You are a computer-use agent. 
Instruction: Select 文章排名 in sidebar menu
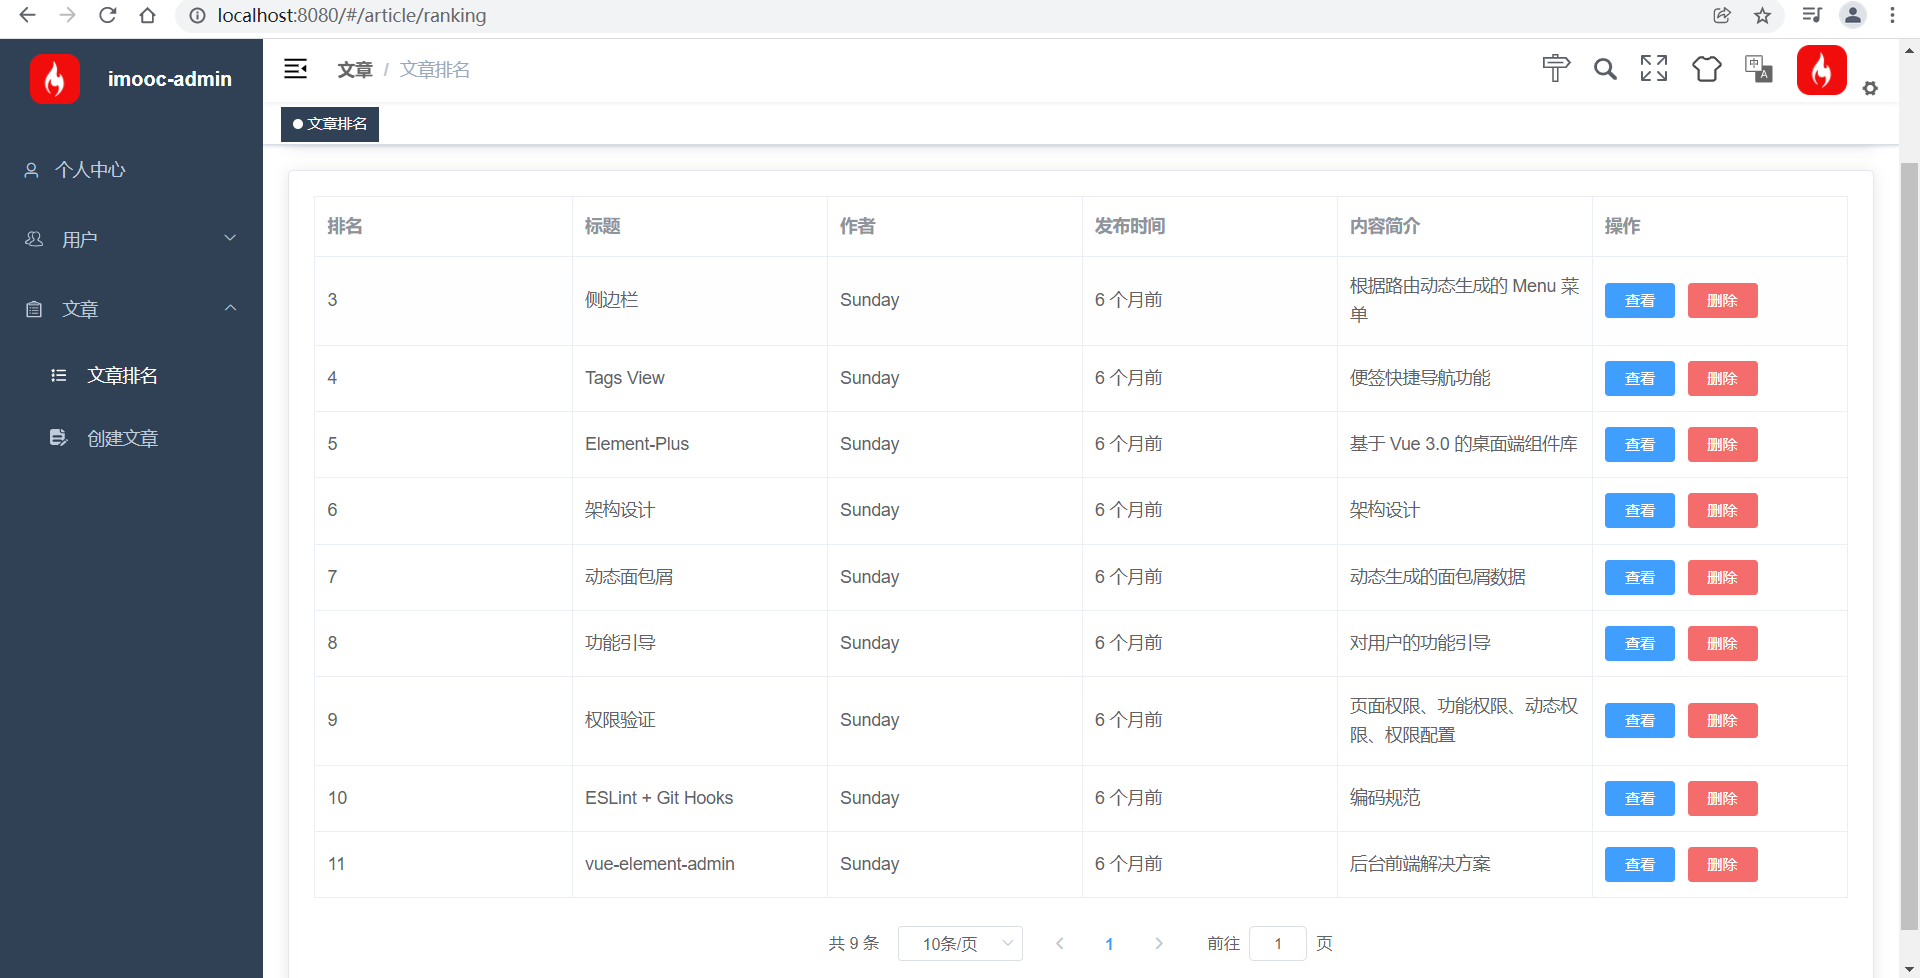pyautogui.click(x=131, y=375)
